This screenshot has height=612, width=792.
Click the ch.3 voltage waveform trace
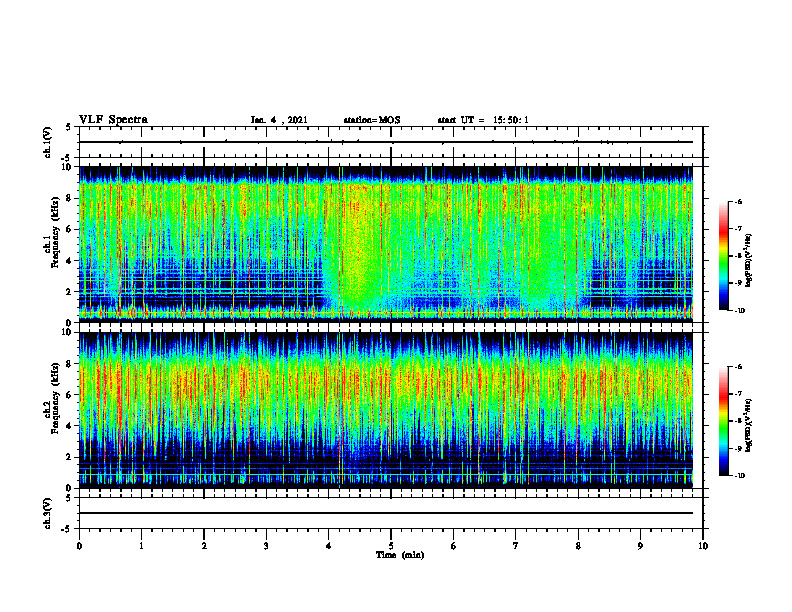coord(386,513)
